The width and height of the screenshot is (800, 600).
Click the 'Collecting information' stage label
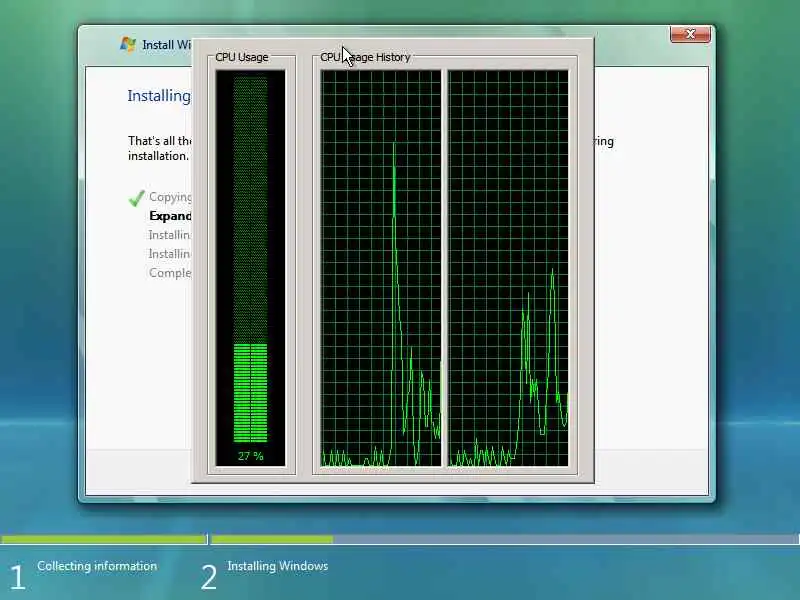(97, 566)
